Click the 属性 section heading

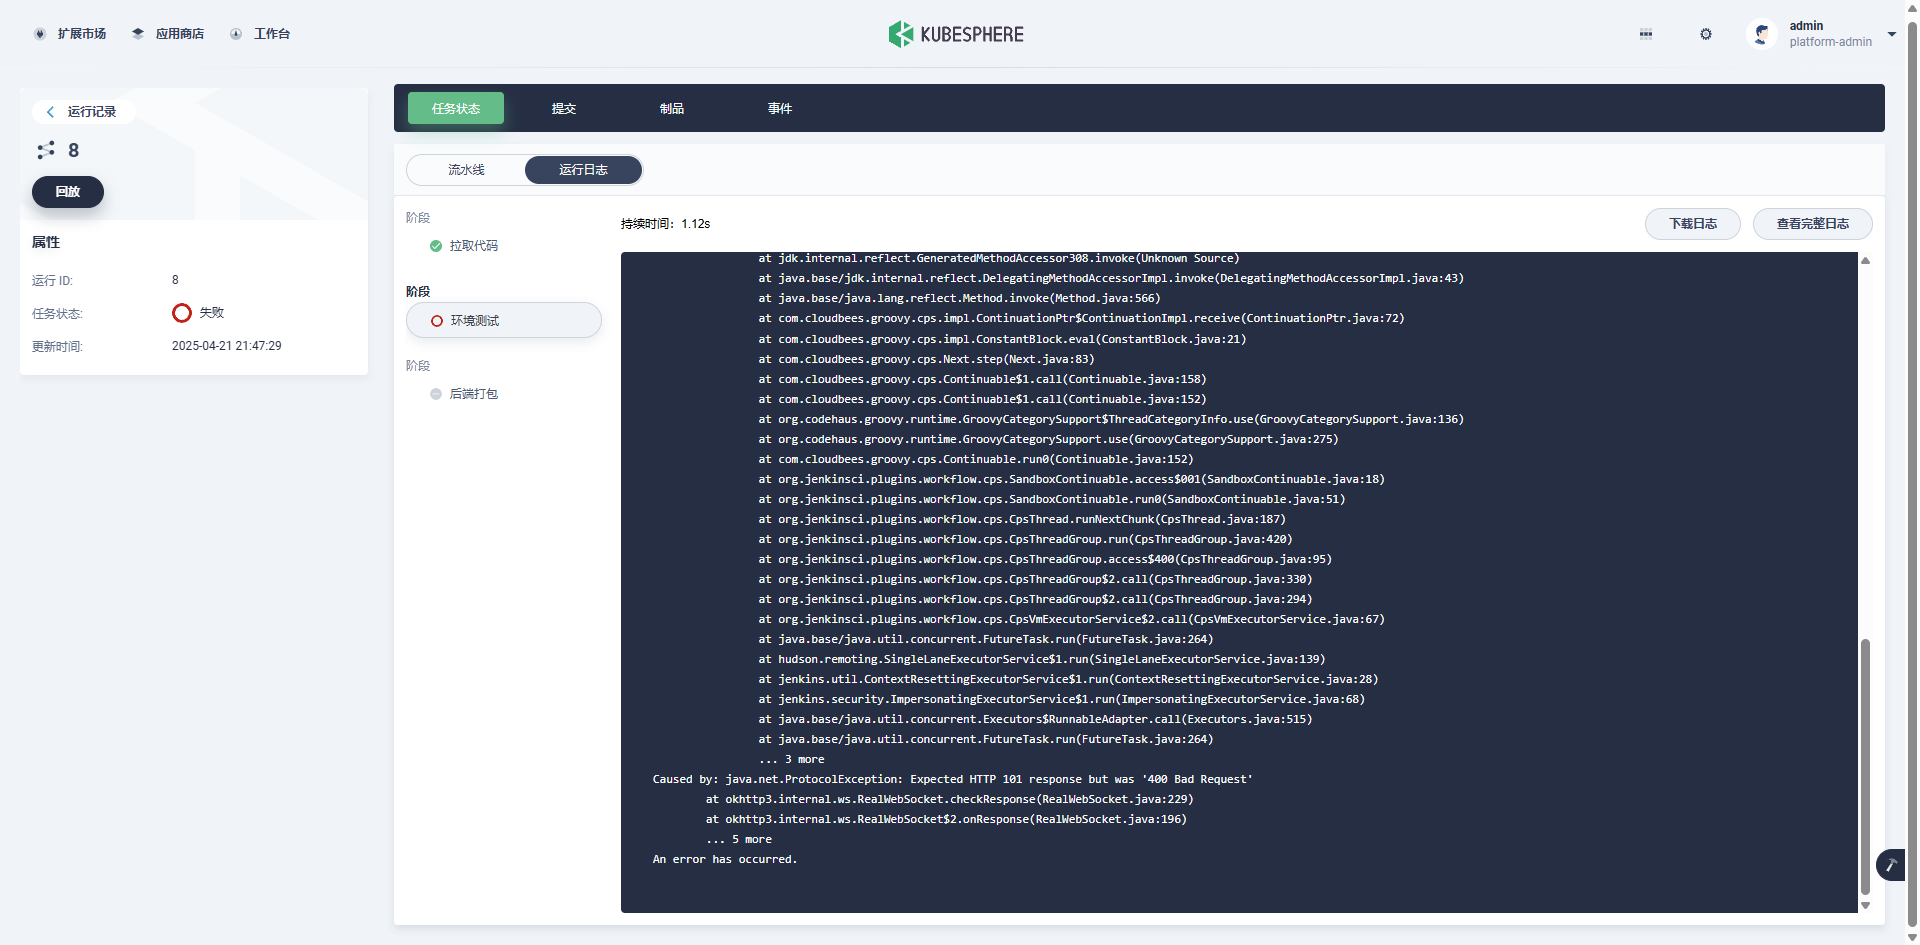tap(46, 242)
